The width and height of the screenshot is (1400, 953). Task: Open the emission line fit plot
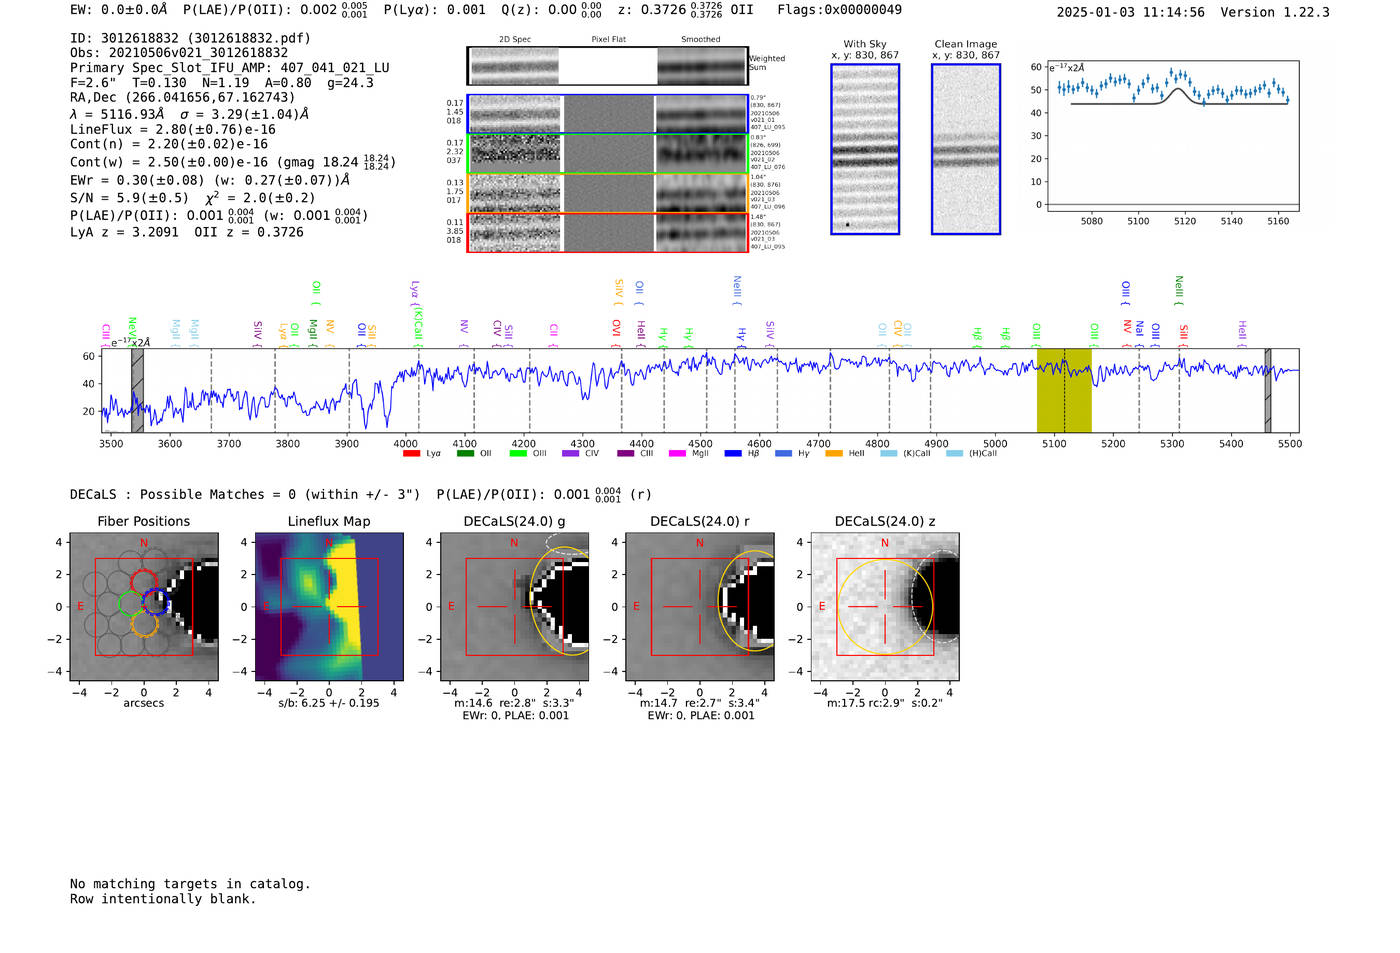click(1172, 135)
